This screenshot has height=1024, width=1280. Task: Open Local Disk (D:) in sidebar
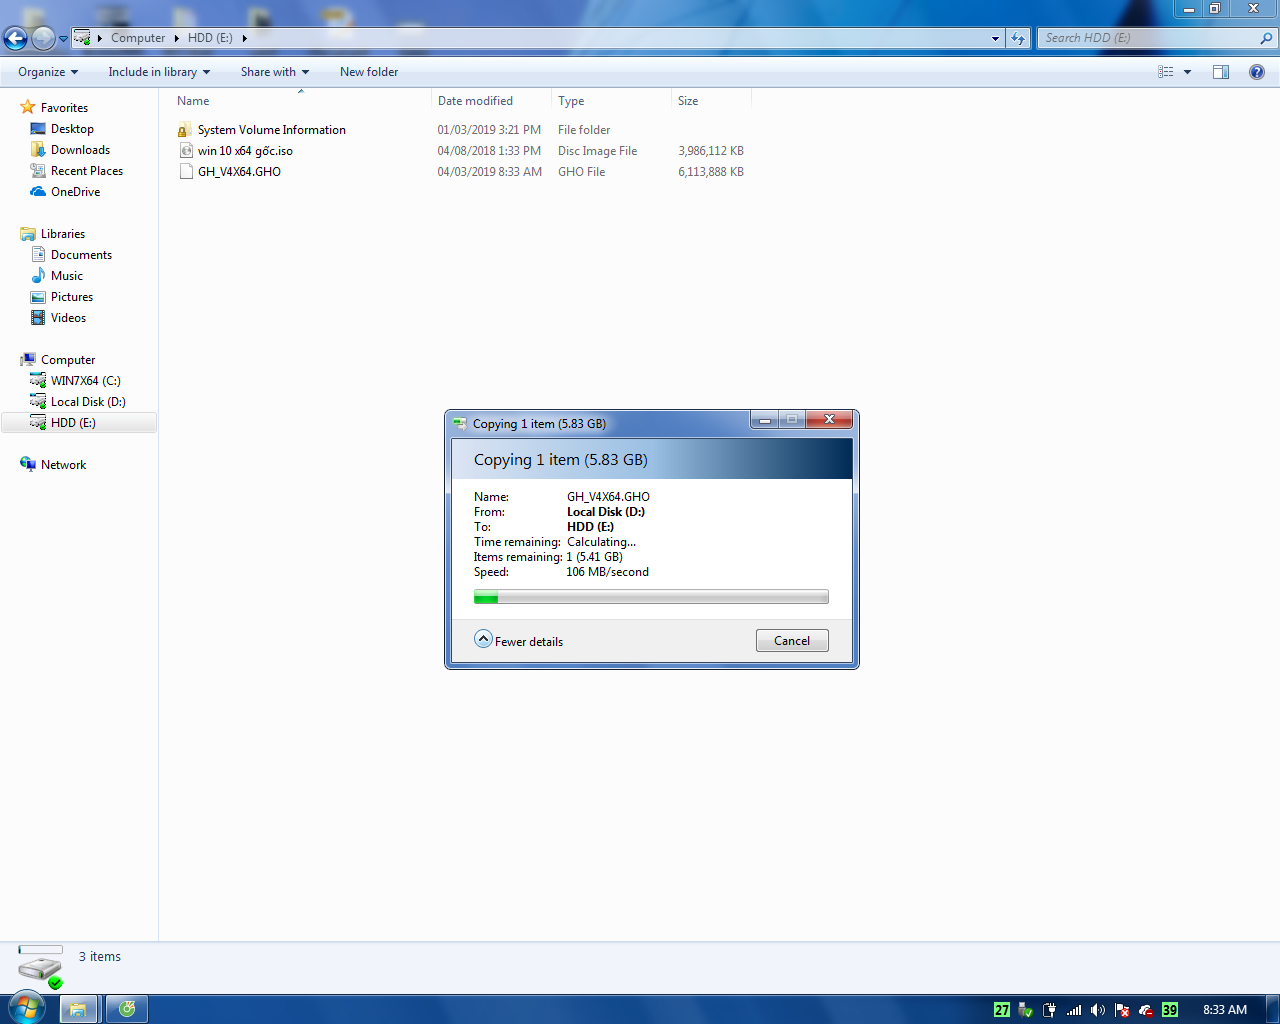[88, 402]
